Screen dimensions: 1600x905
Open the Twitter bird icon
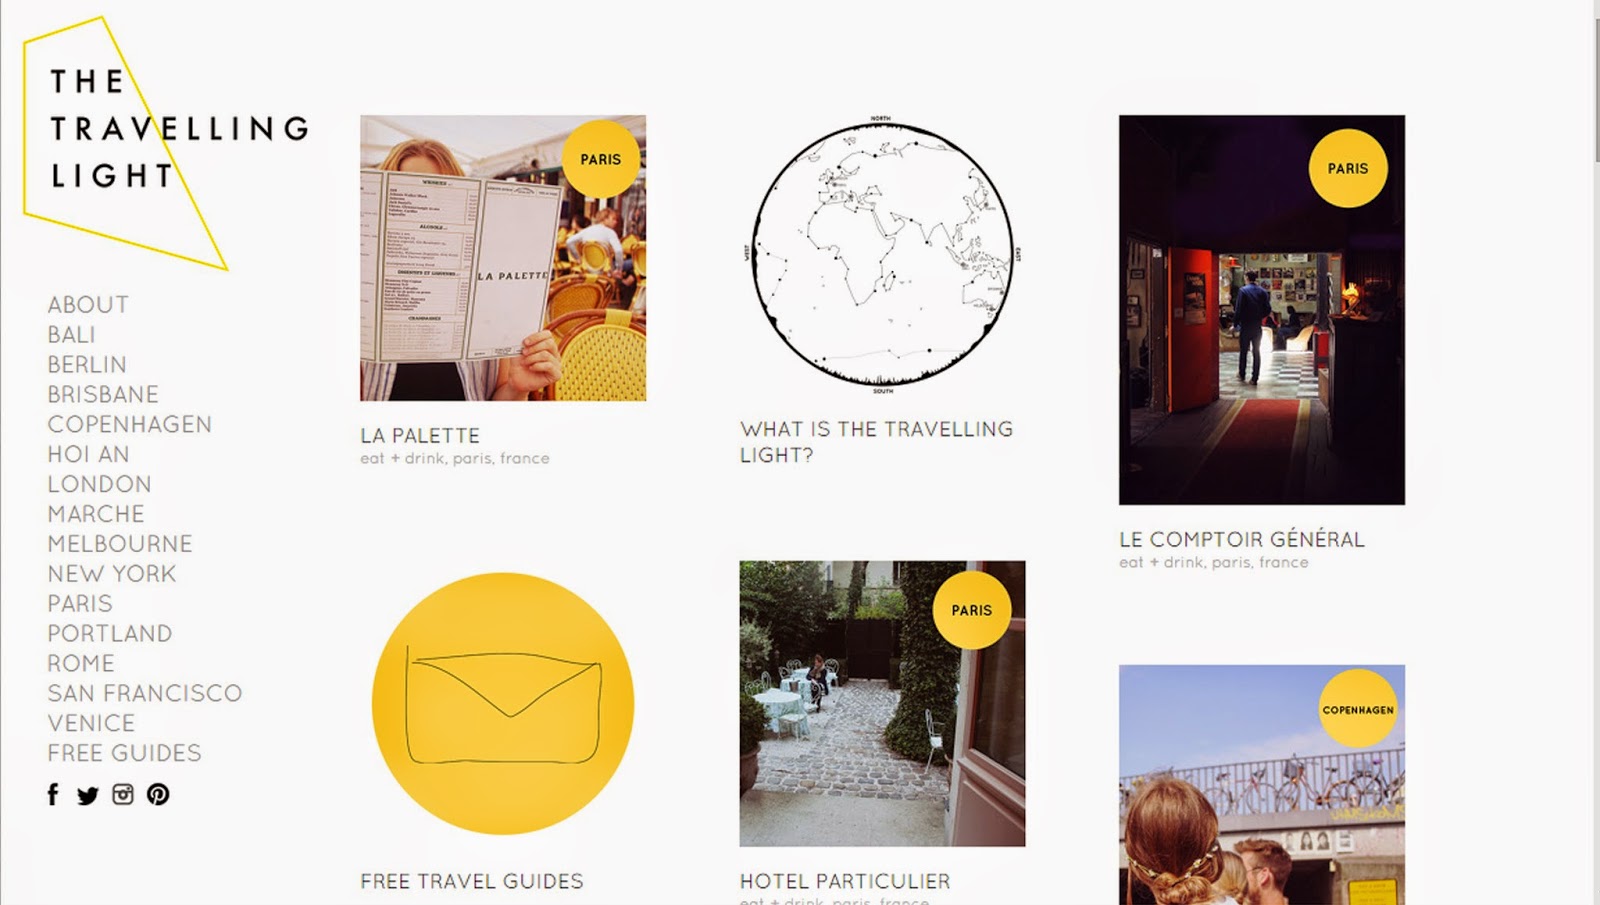point(88,796)
